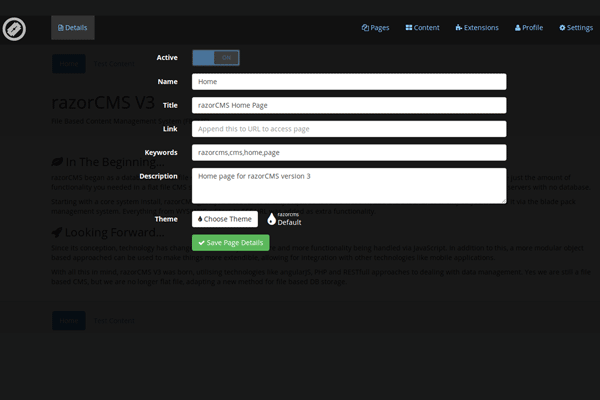This screenshot has height=400, width=600.
Task: Open the Settings menu
Action: [x=576, y=28]
